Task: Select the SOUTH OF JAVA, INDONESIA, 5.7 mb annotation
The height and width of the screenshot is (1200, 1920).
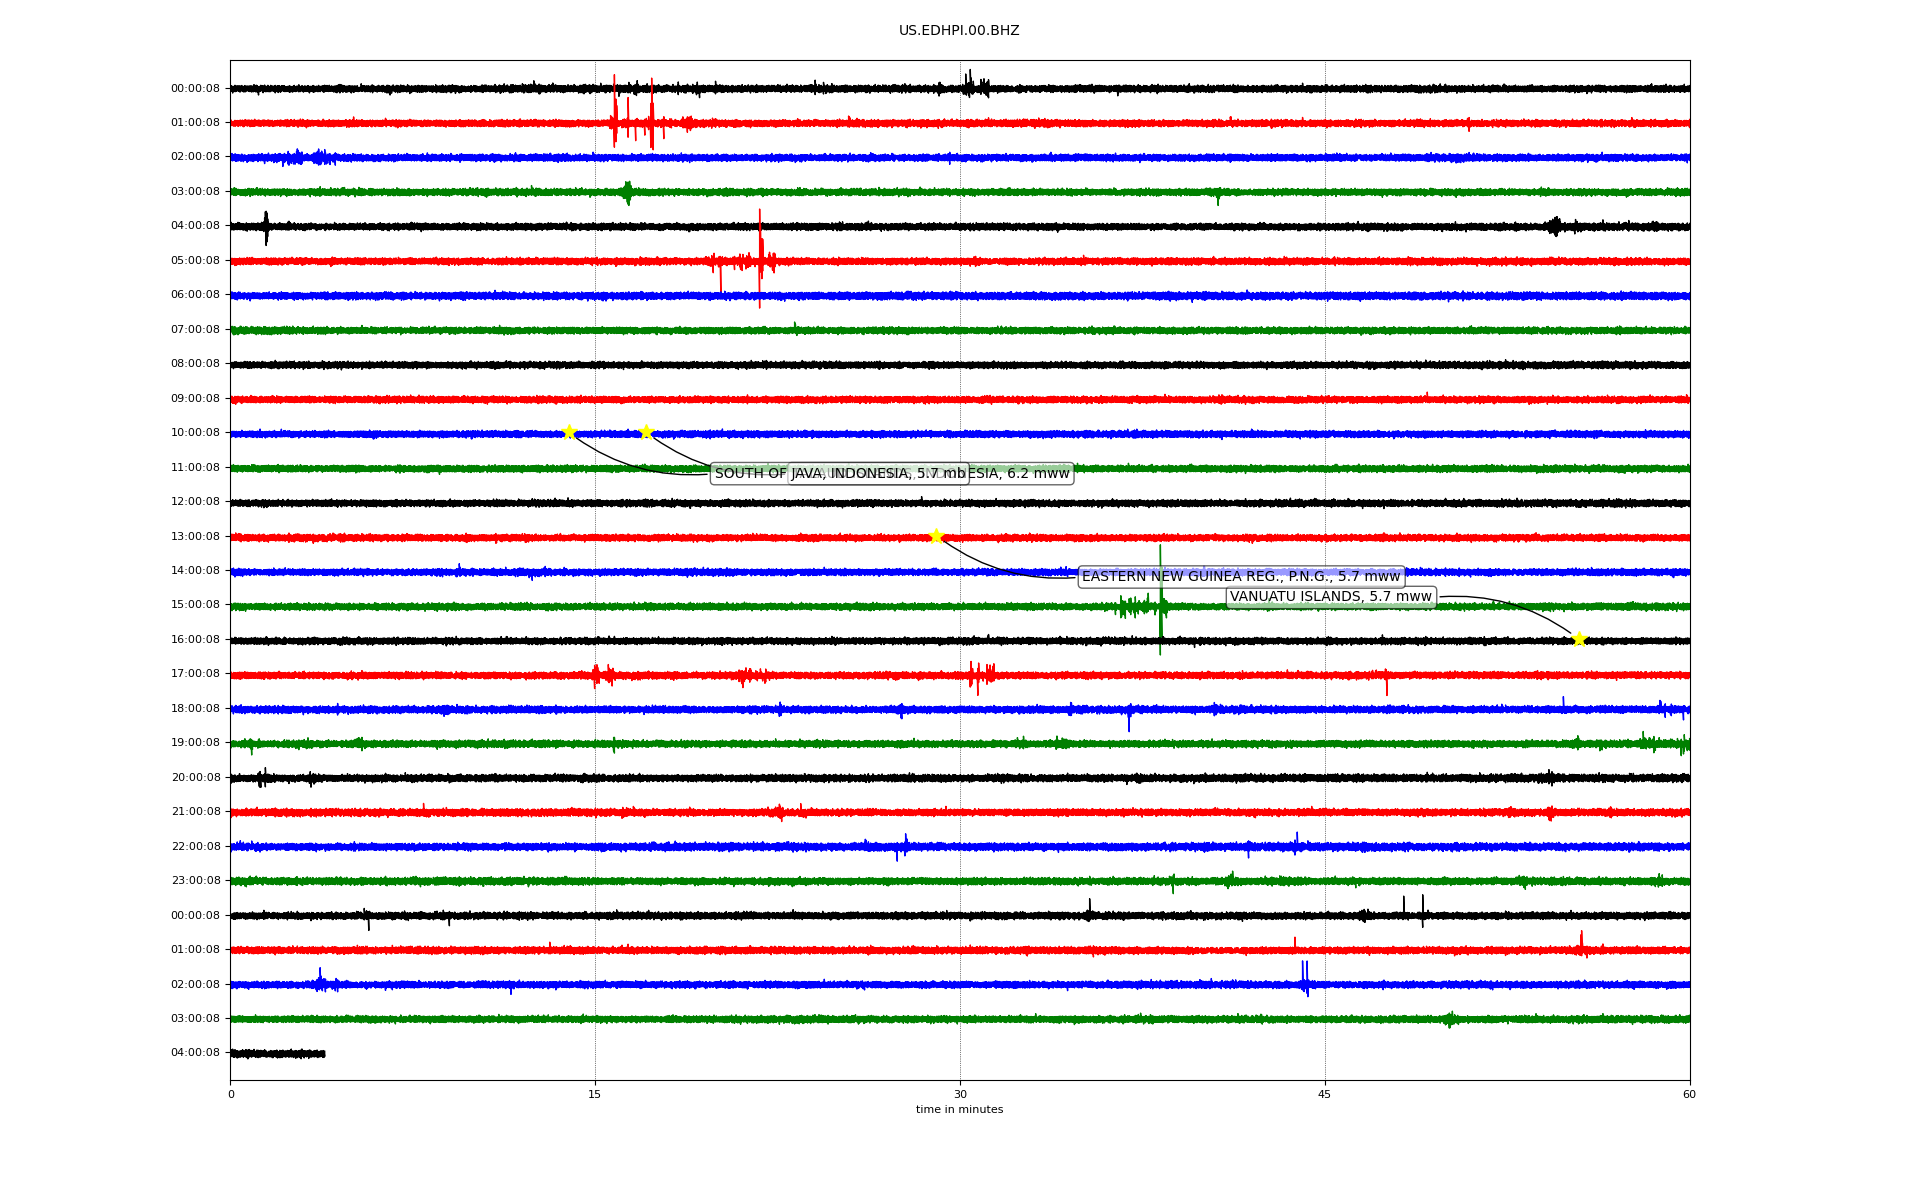Action: pyautogui.click(x=840, y=474)
